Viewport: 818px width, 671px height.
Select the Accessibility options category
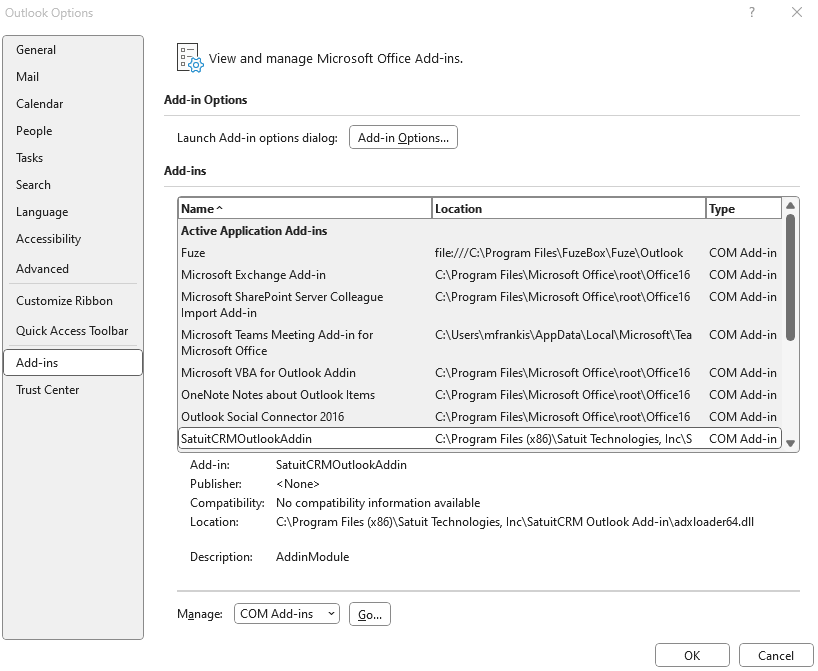[x=73, y=239]
